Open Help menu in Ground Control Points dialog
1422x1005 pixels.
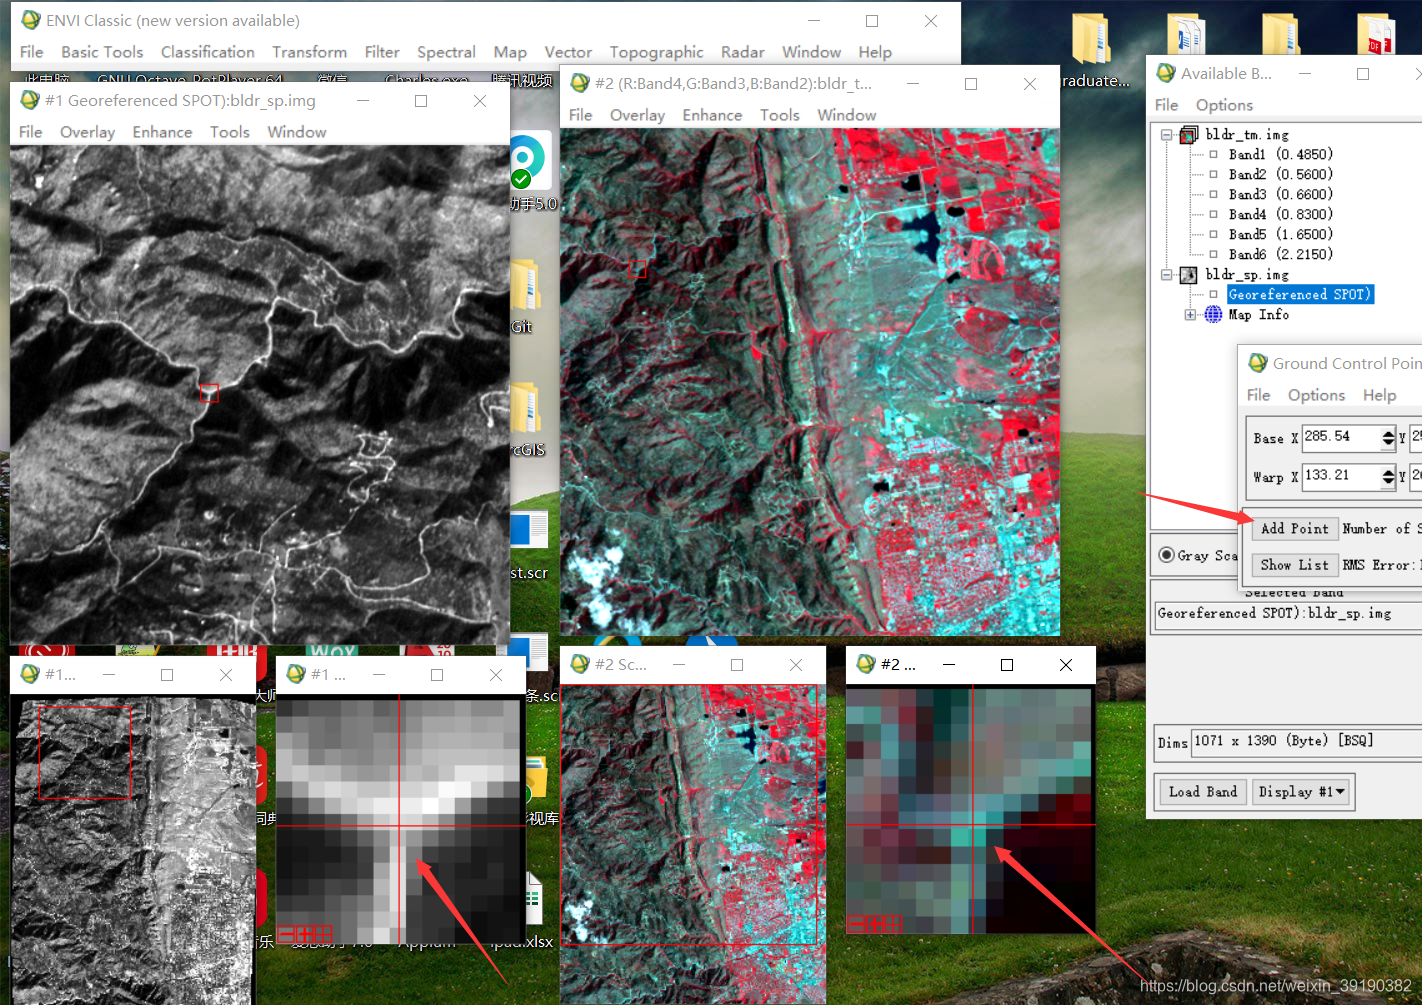(x=1379, y=395)
